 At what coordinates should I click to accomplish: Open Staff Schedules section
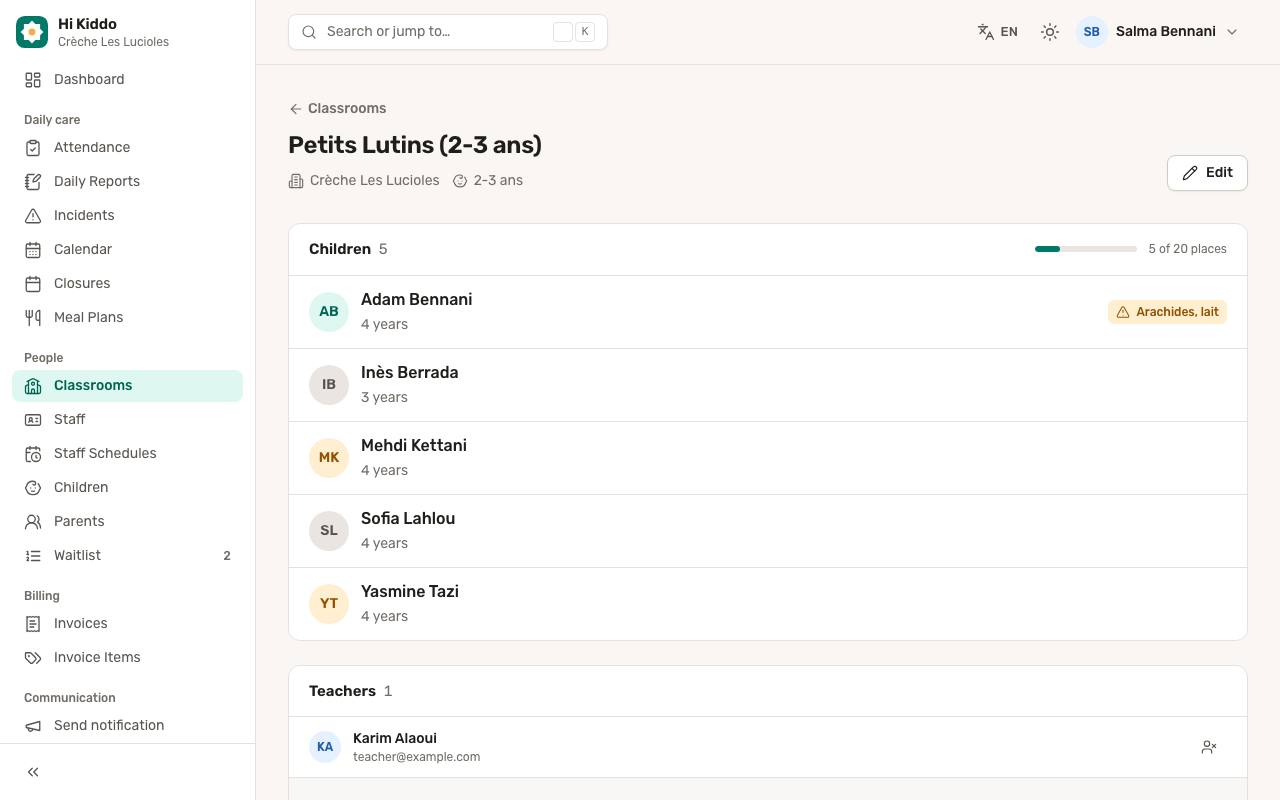click(x=127, y=453)
